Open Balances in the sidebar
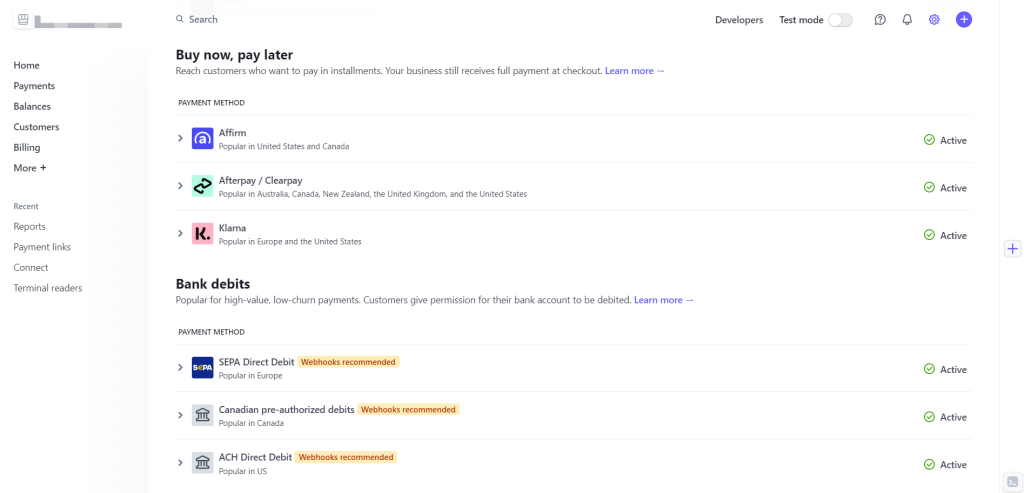 tap(32, 106)
